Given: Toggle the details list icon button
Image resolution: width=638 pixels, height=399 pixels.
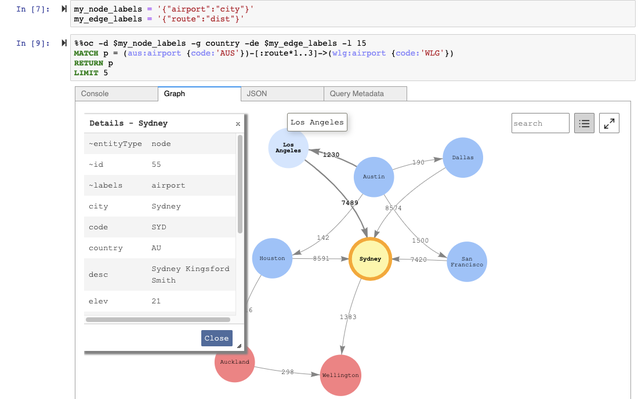Looking at the screenshot, I should coord(584,123).
